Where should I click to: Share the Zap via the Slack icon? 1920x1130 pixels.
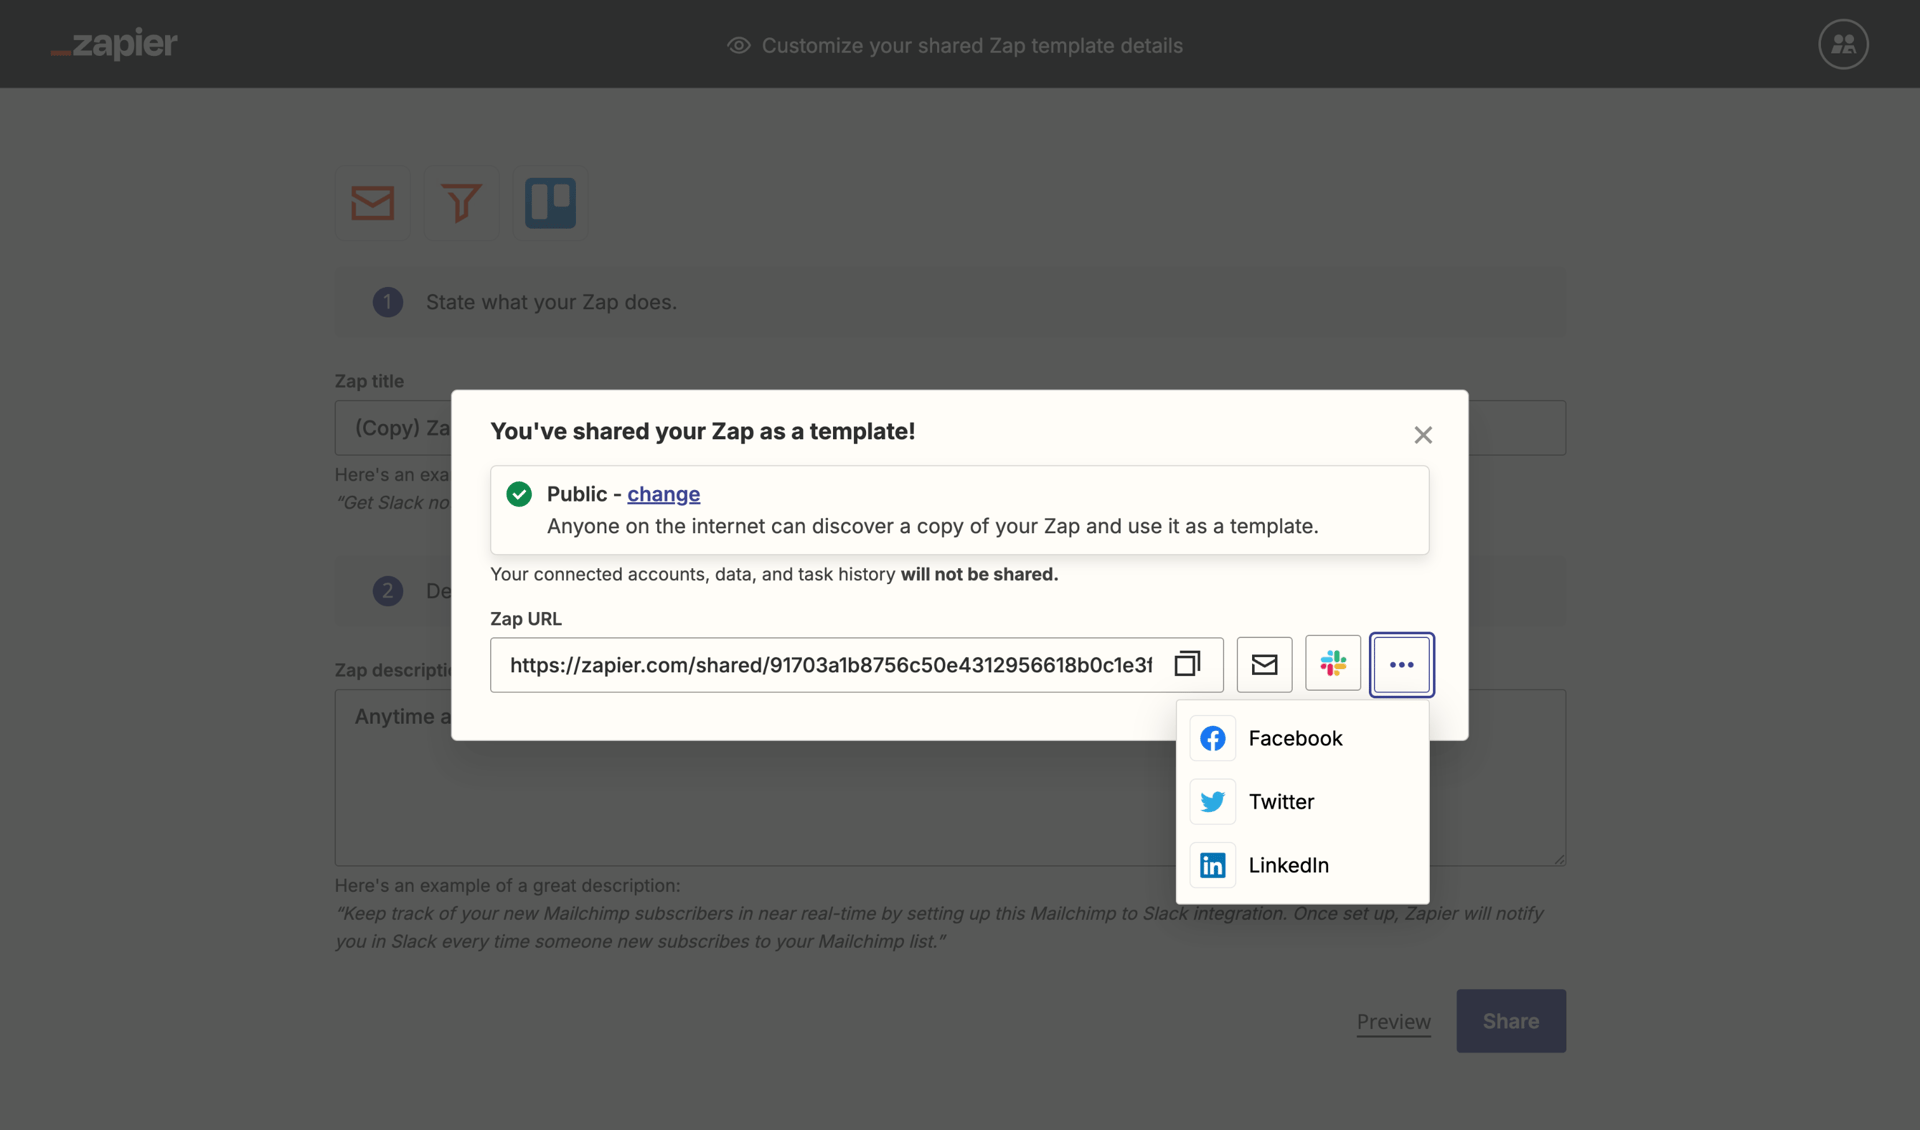tap(1333, 664)
